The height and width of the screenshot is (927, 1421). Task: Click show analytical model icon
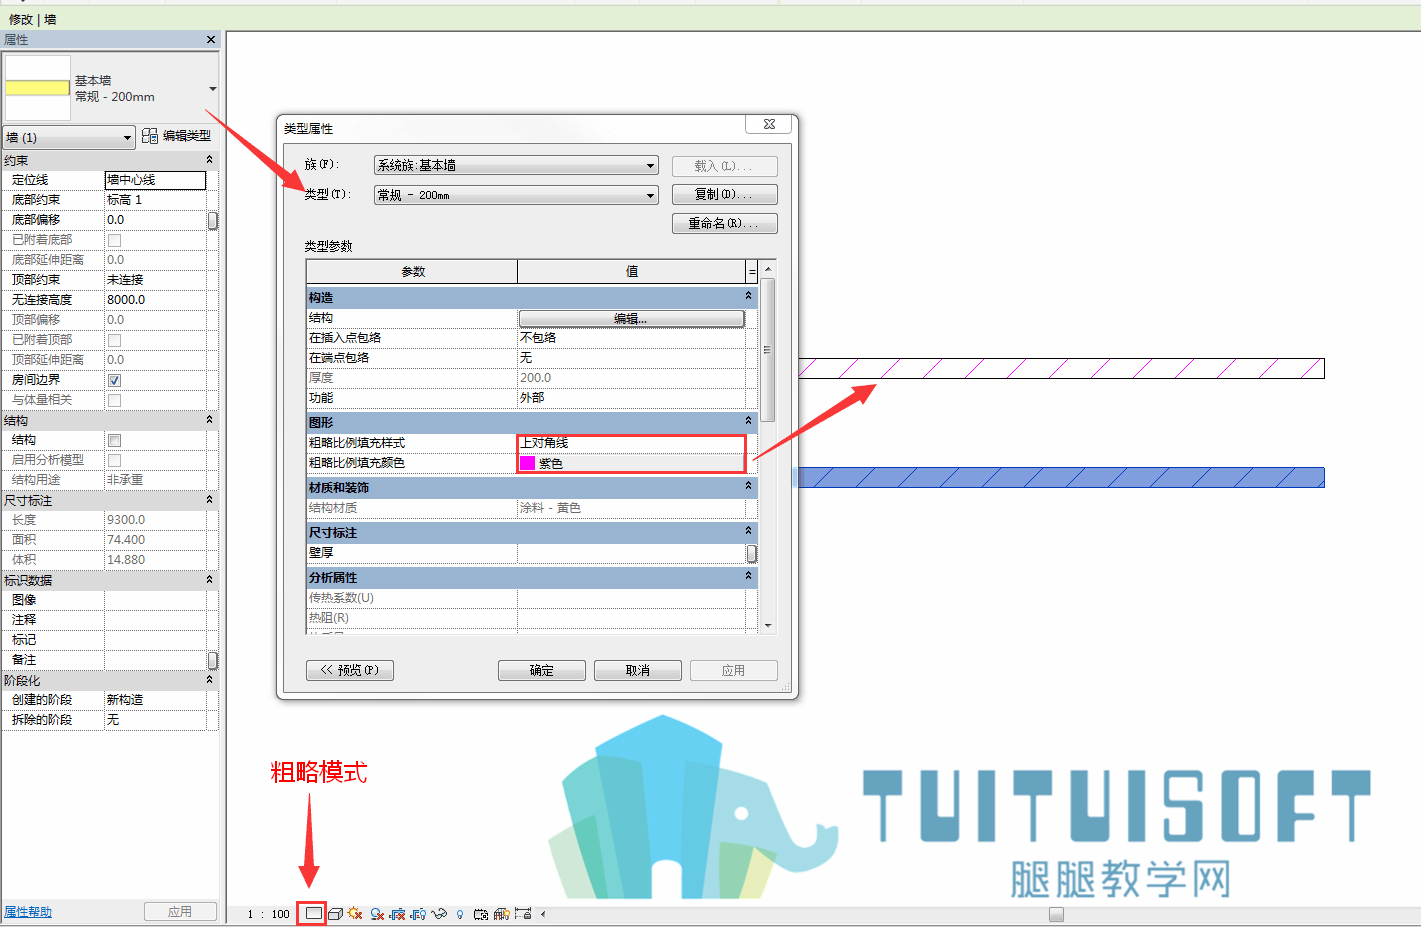(x=502, y=914)
